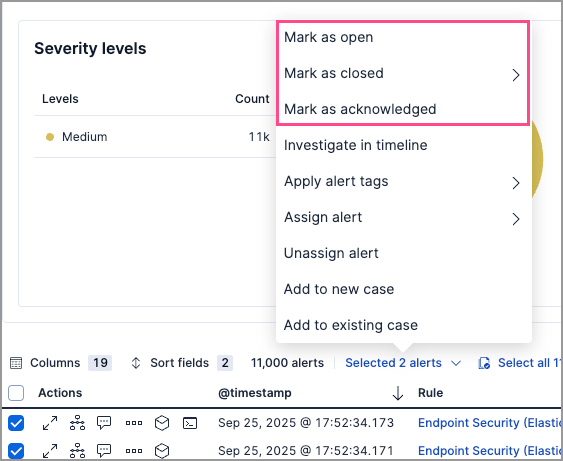Screen dimensions: 563x461
Task: Uncheck the alert at 17:52:34.173
Action: point(16,423)
